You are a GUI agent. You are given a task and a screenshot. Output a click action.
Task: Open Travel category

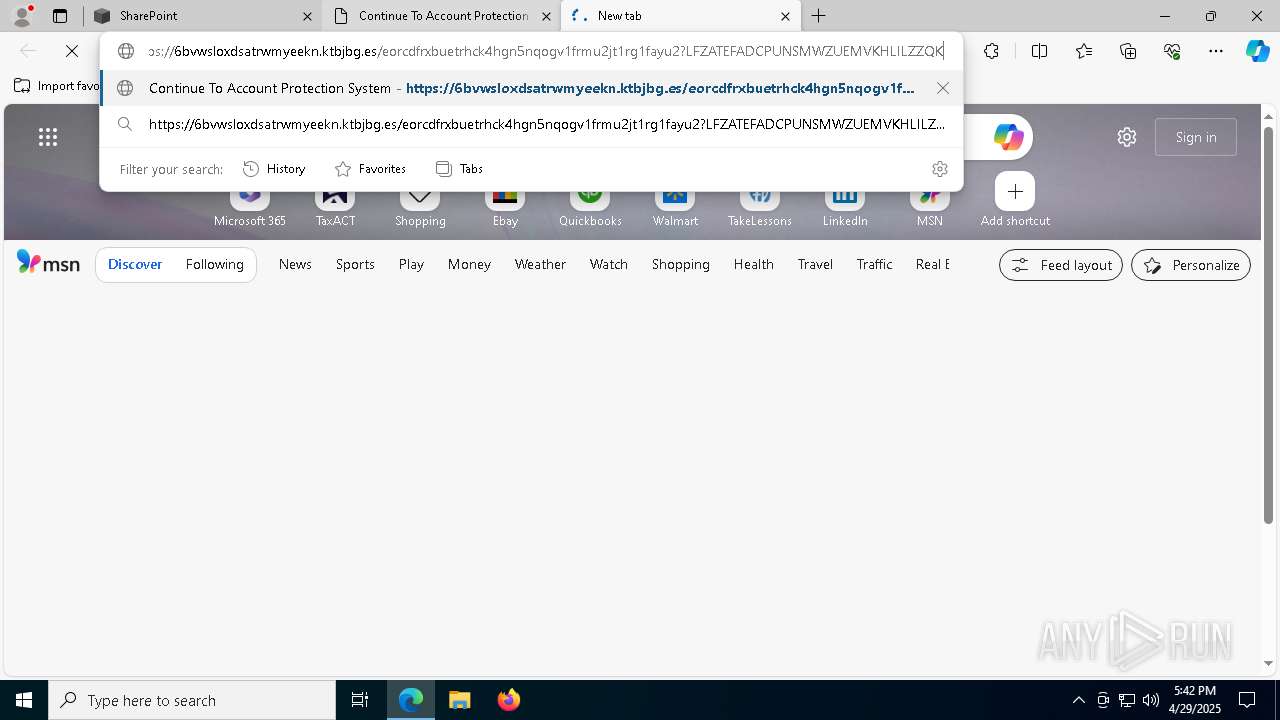pos(815,264)
